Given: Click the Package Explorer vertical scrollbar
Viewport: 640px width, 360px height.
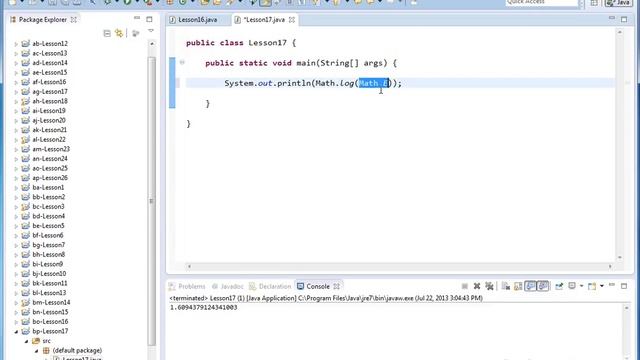Looking at the screenshot, I should click(151, 200).
